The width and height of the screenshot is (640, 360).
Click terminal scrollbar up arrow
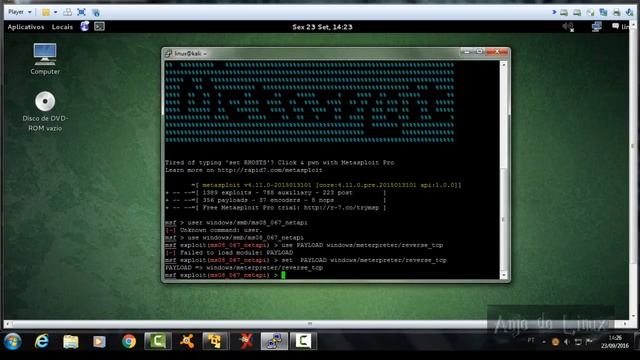coord(504,65)
